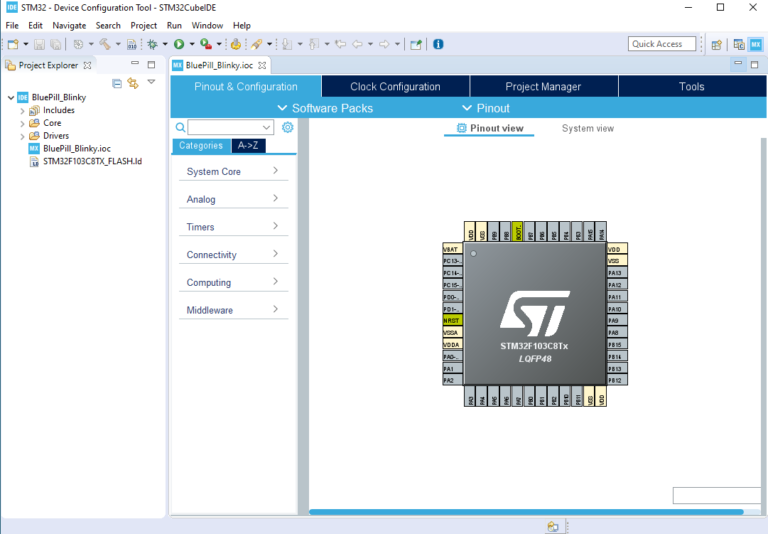Click the Open Perspective icon

pyautogui.click(x=717, y=45)
